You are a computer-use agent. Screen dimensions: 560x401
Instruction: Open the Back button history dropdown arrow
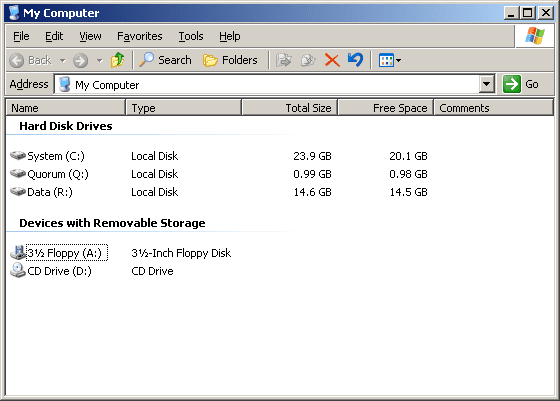[x=63, y=60]
